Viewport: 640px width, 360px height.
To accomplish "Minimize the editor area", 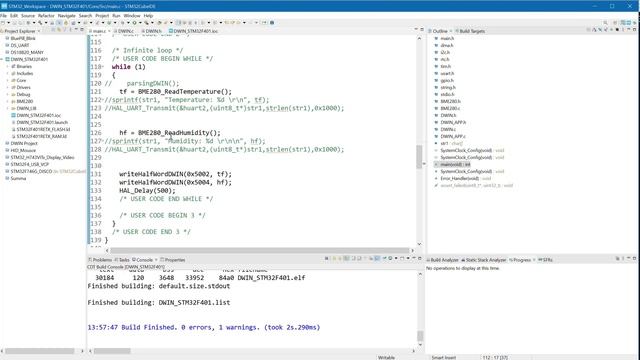I will (x=416, y=29).
